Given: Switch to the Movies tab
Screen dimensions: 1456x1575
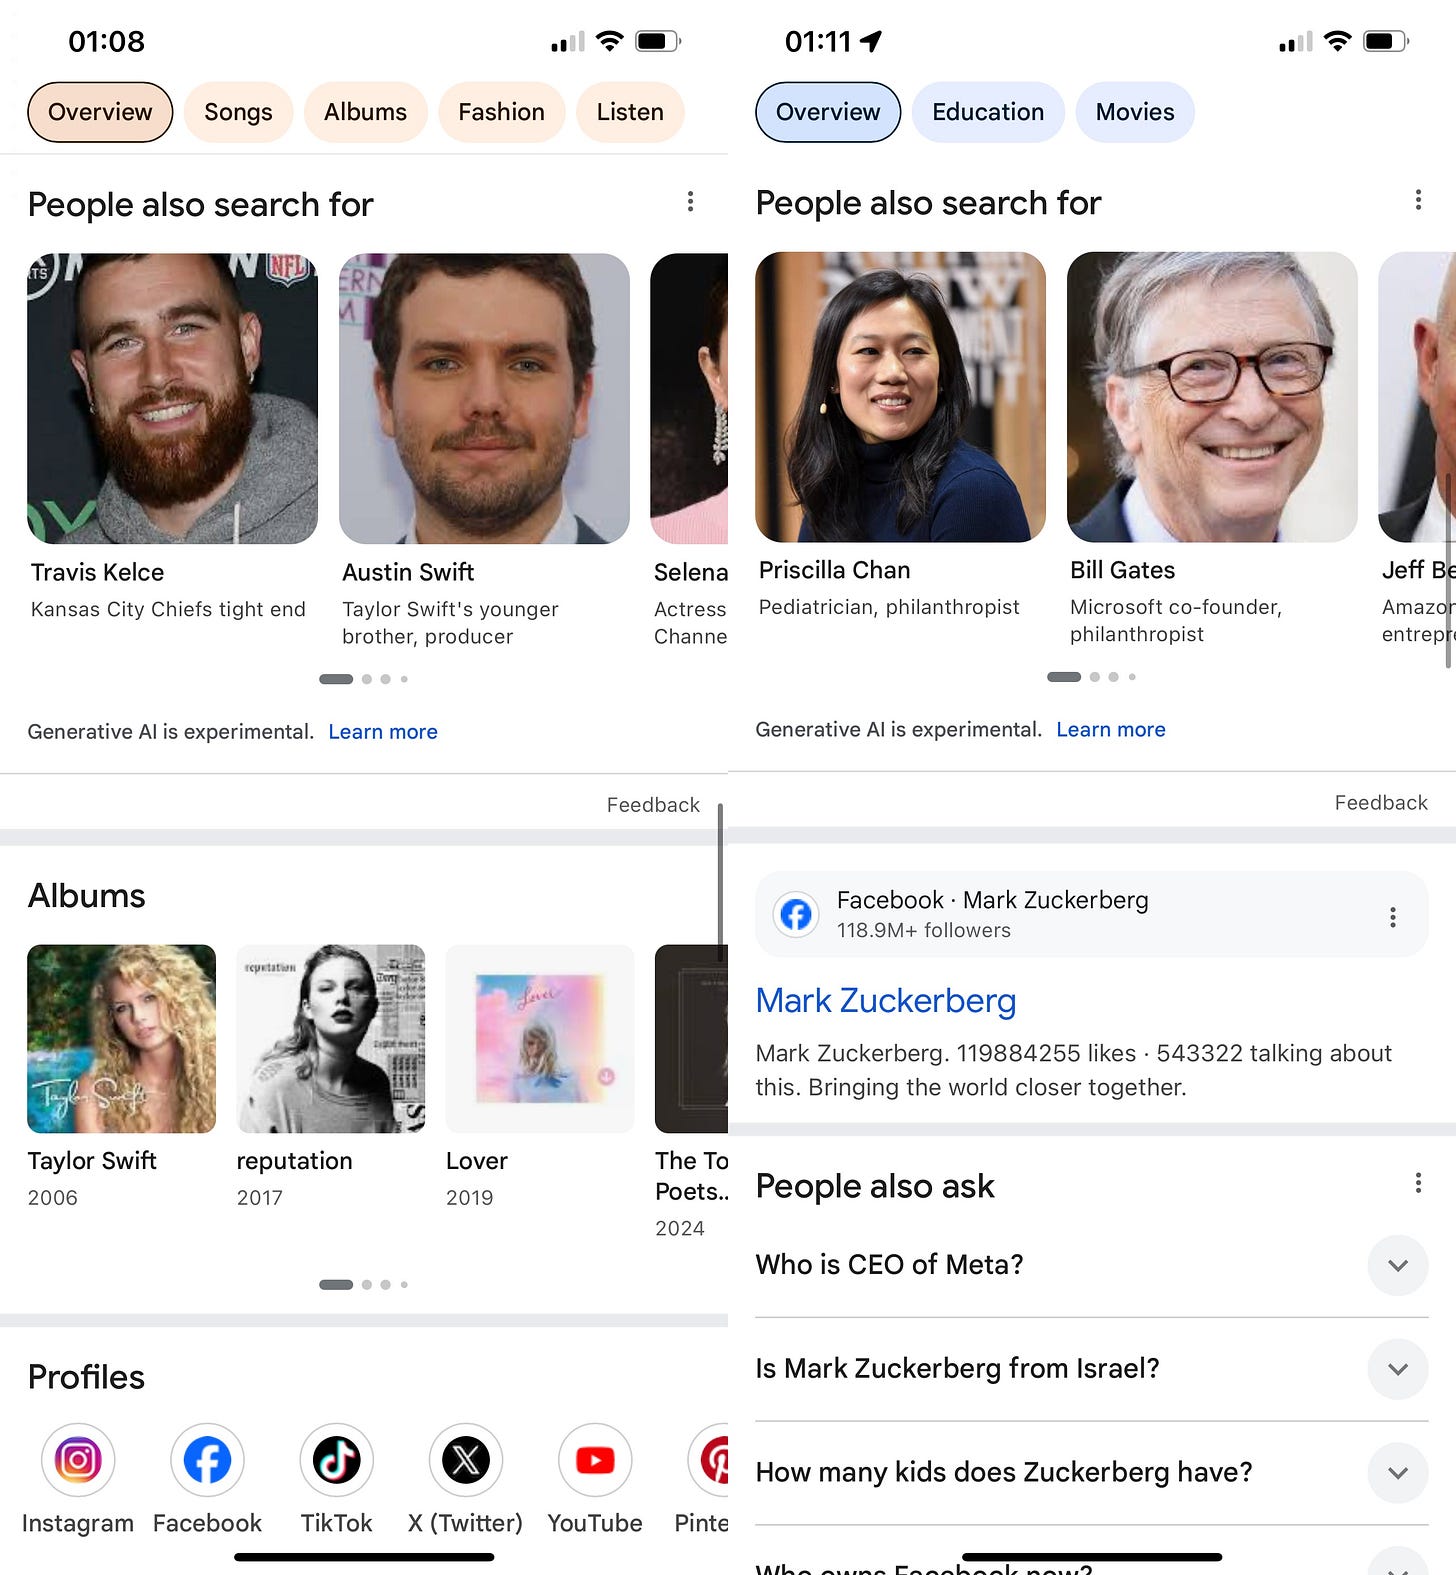Looking at the screenshot, I should [1135, 112].
